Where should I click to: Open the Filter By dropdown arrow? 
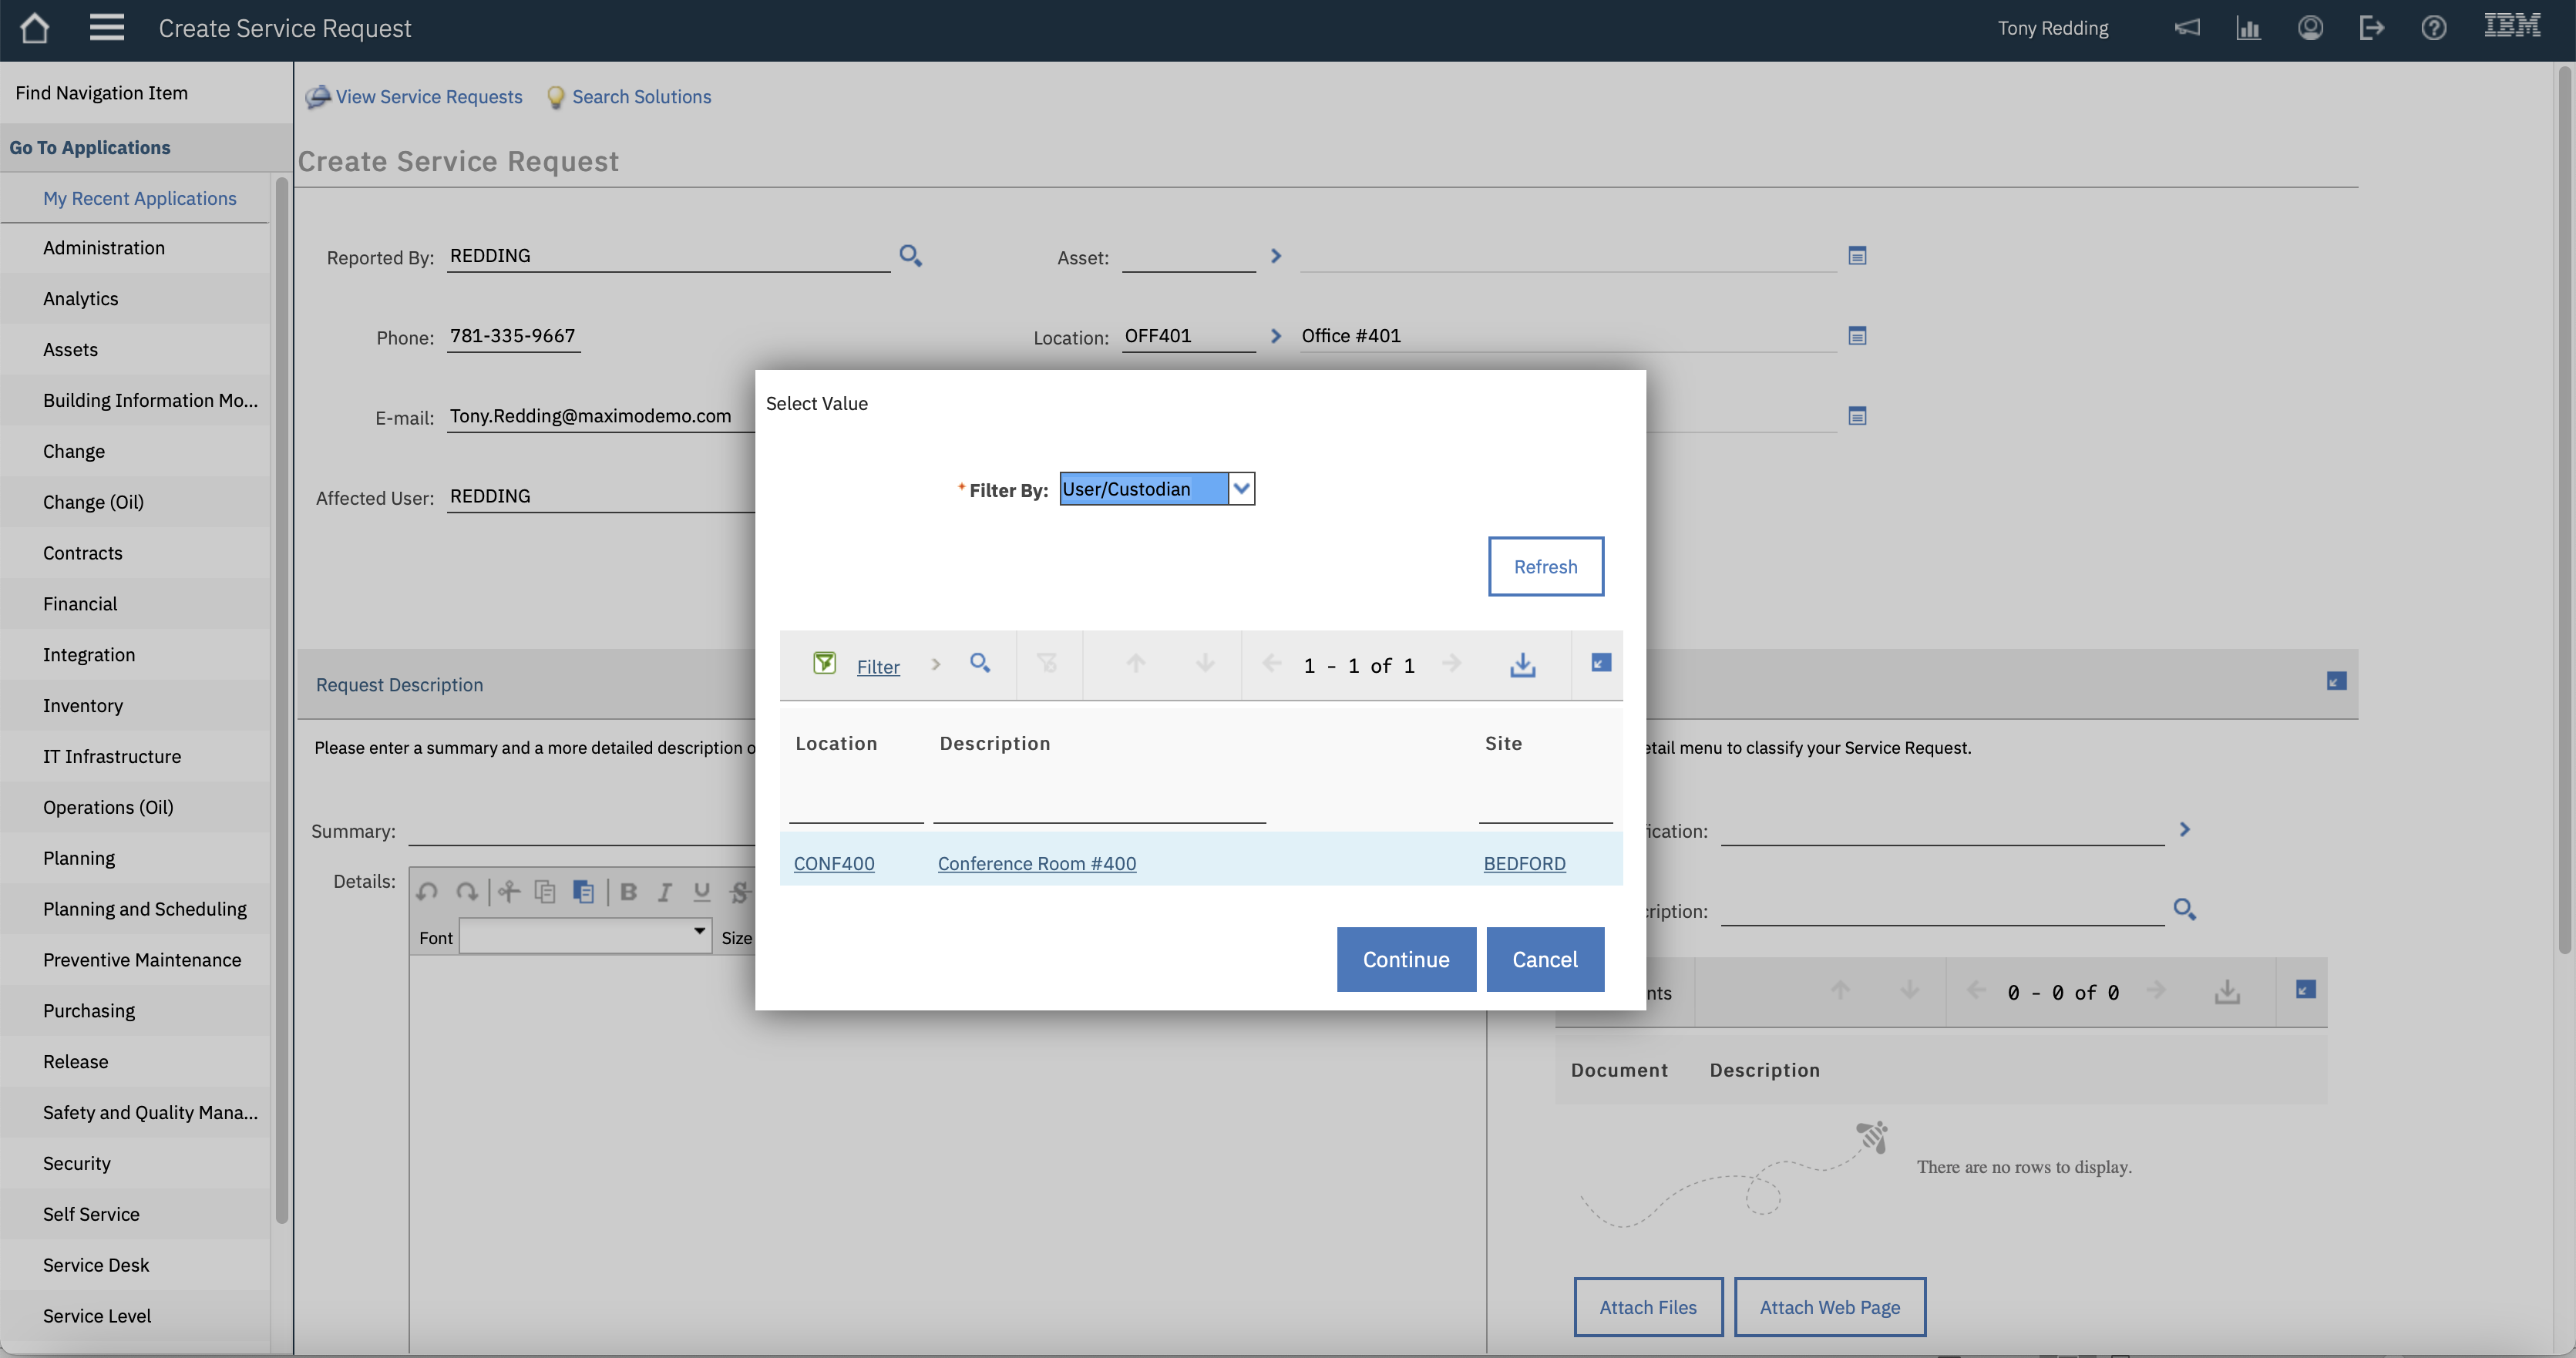1241,489
